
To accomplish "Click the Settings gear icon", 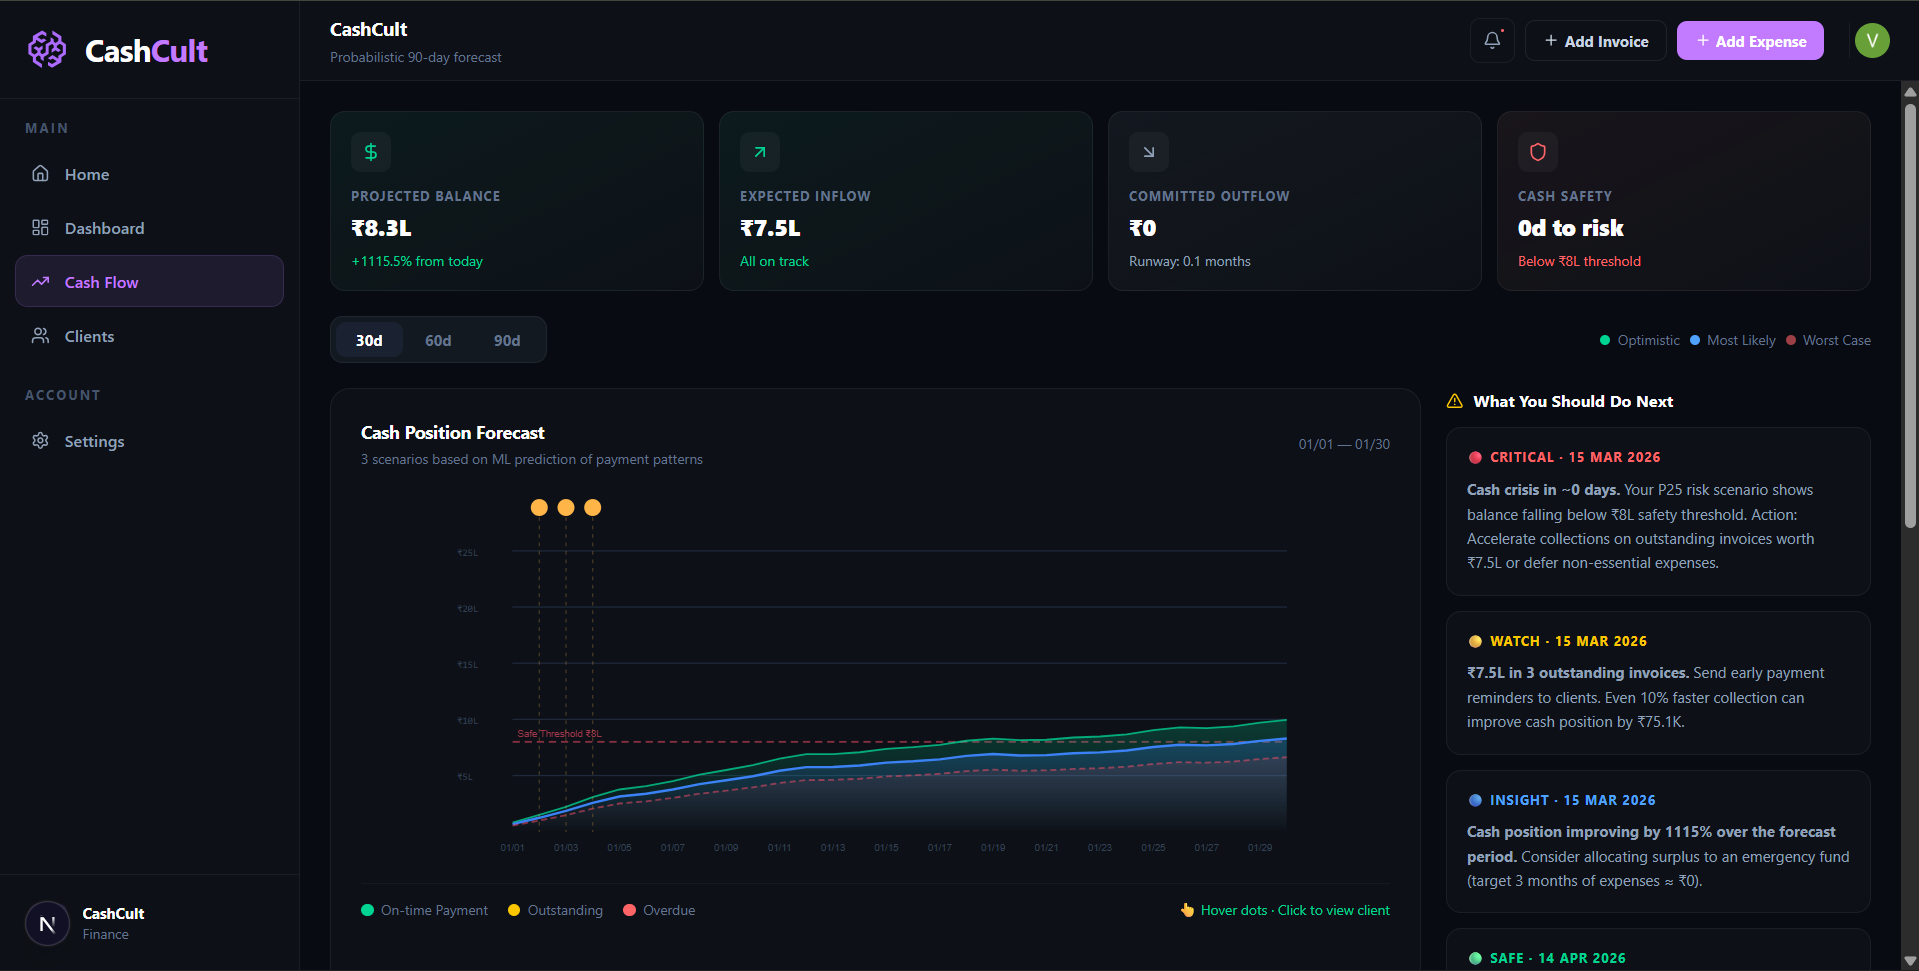I will (40, 440).
